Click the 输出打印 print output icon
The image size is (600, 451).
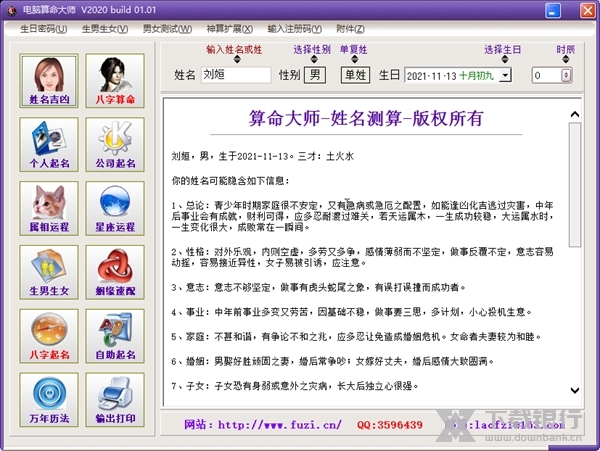click(115, 400)
